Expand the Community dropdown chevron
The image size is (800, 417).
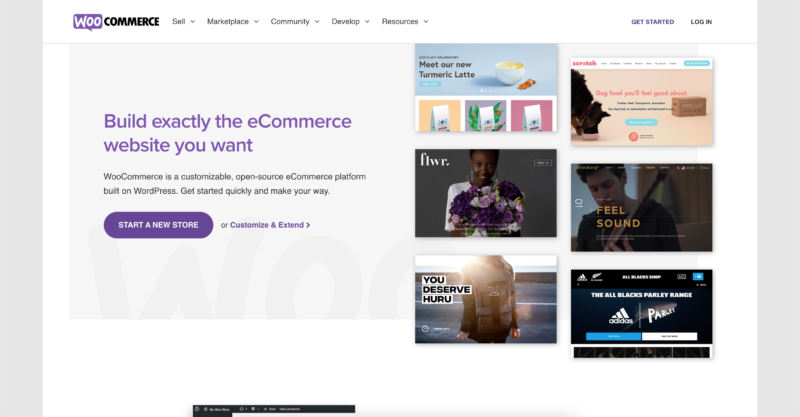coord(317,21)
